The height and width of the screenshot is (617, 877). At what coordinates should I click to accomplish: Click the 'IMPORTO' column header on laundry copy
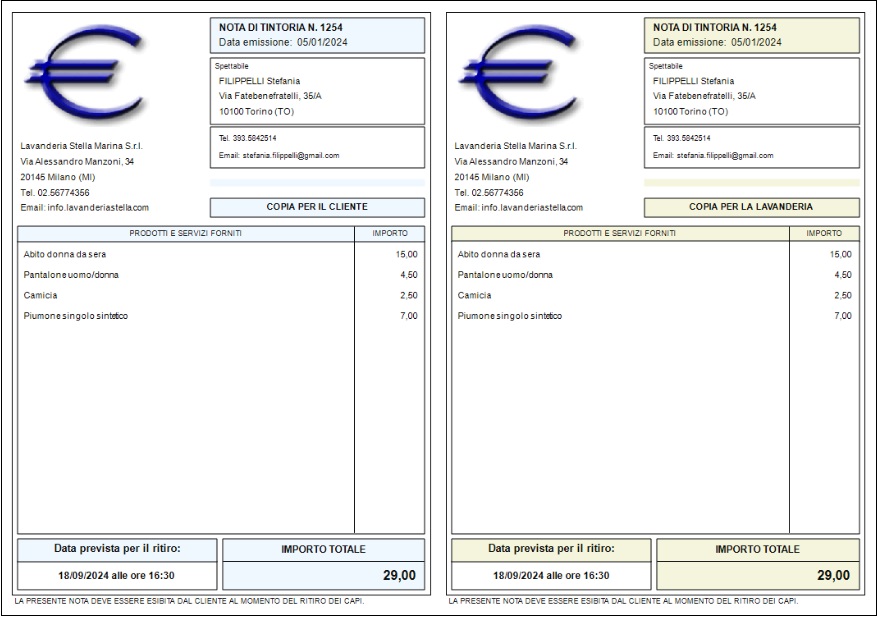[x=824, y=233]
